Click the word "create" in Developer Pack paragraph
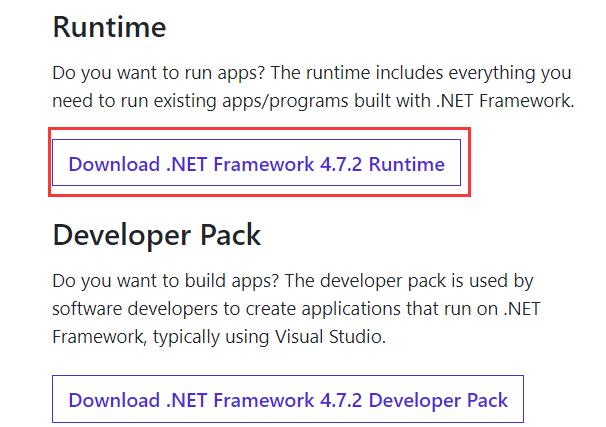This screenshot has height=427, width=606. click(x=270, y=308)
